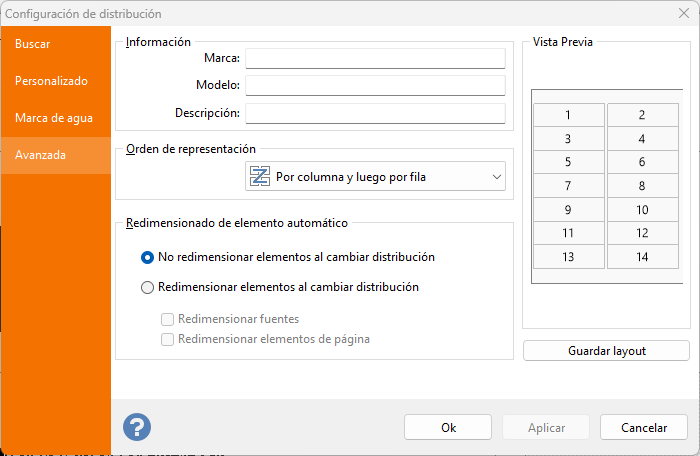Expand the Orden de representación dropdown arrow
The image size is (700, 456).
497,177
